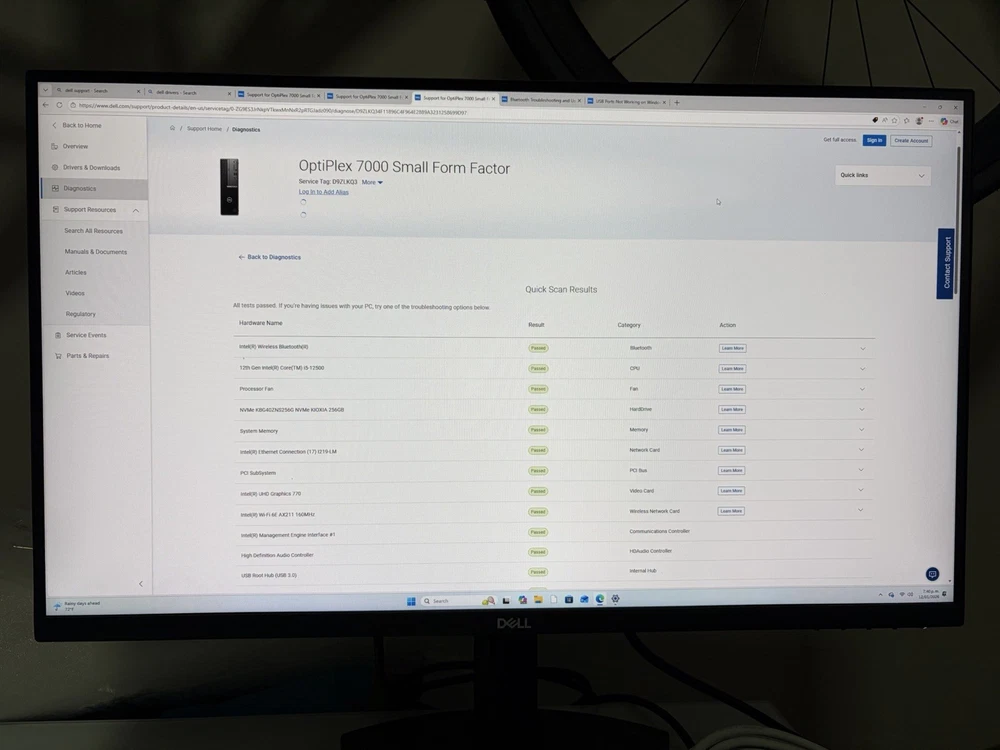Image resolution: width=1000 pixels, height=750 pixels.
Task: Switch to the Bluetooth Troubleshooting browser tab
Action: point(541,100)
